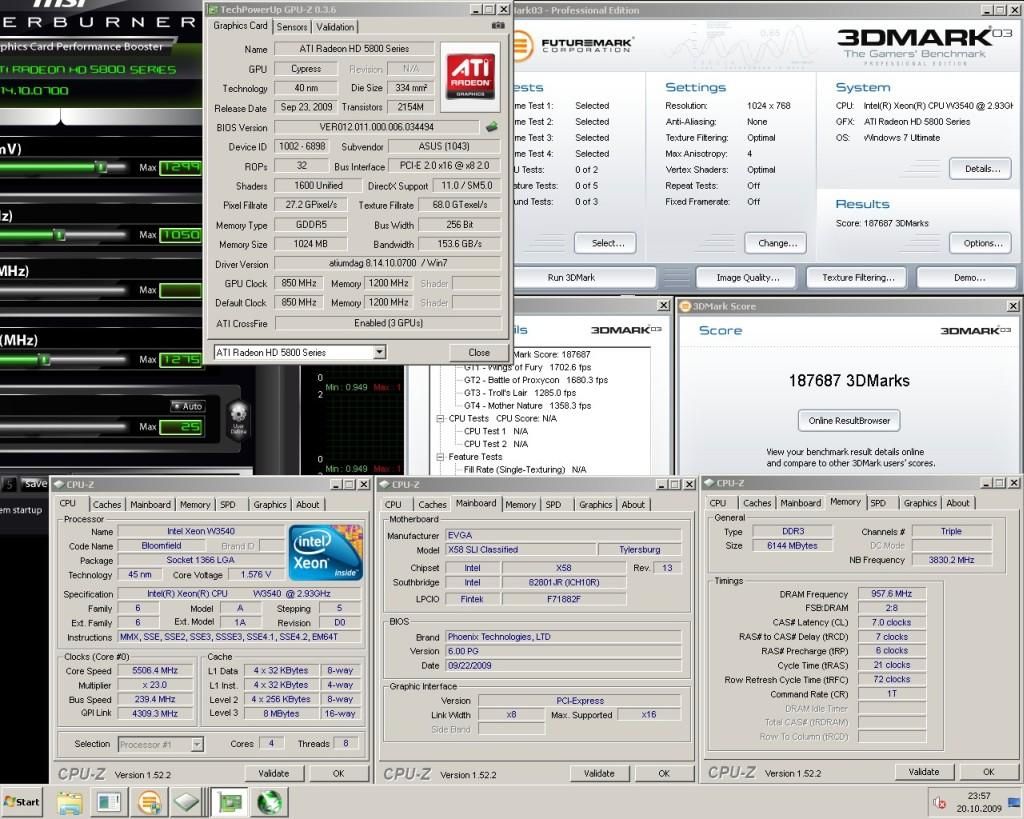1024x819 pixels.
Task: Open the SPD tab in the Memory CPU-Z window
Action: [x=878, y=503]
